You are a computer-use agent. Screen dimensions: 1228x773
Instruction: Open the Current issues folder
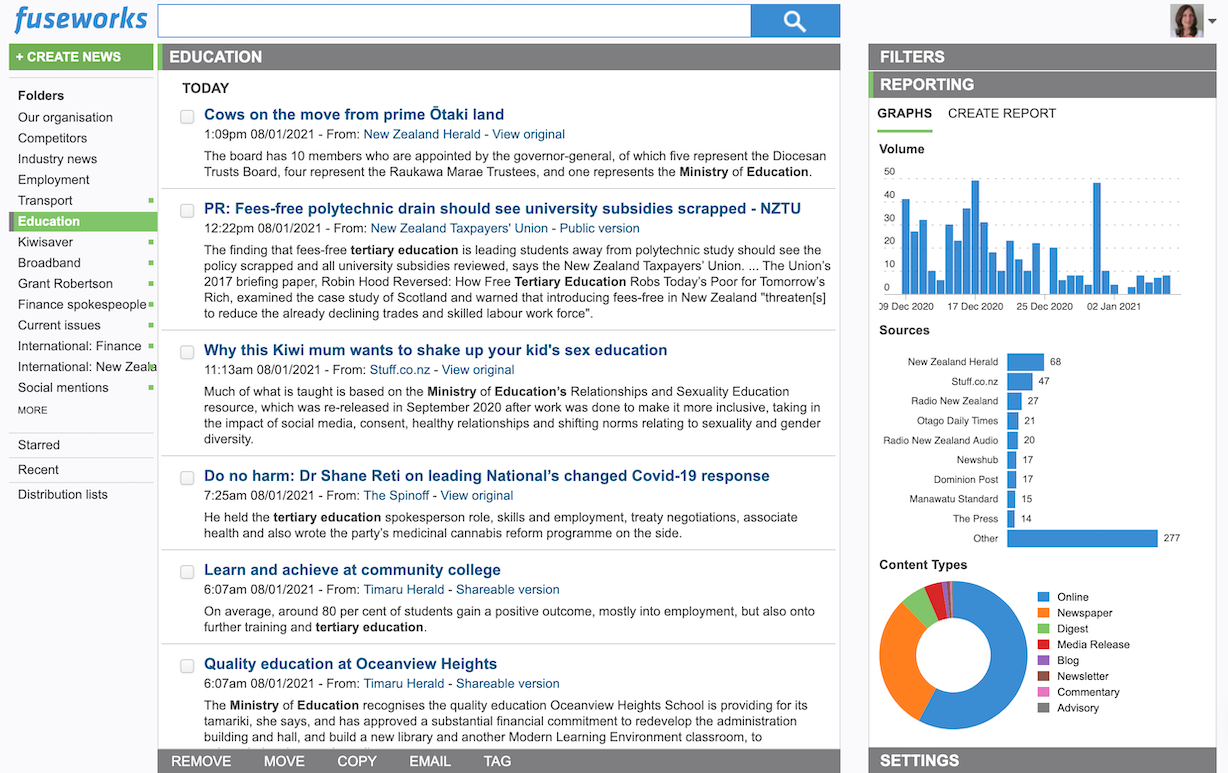click(x=59, y=325)
